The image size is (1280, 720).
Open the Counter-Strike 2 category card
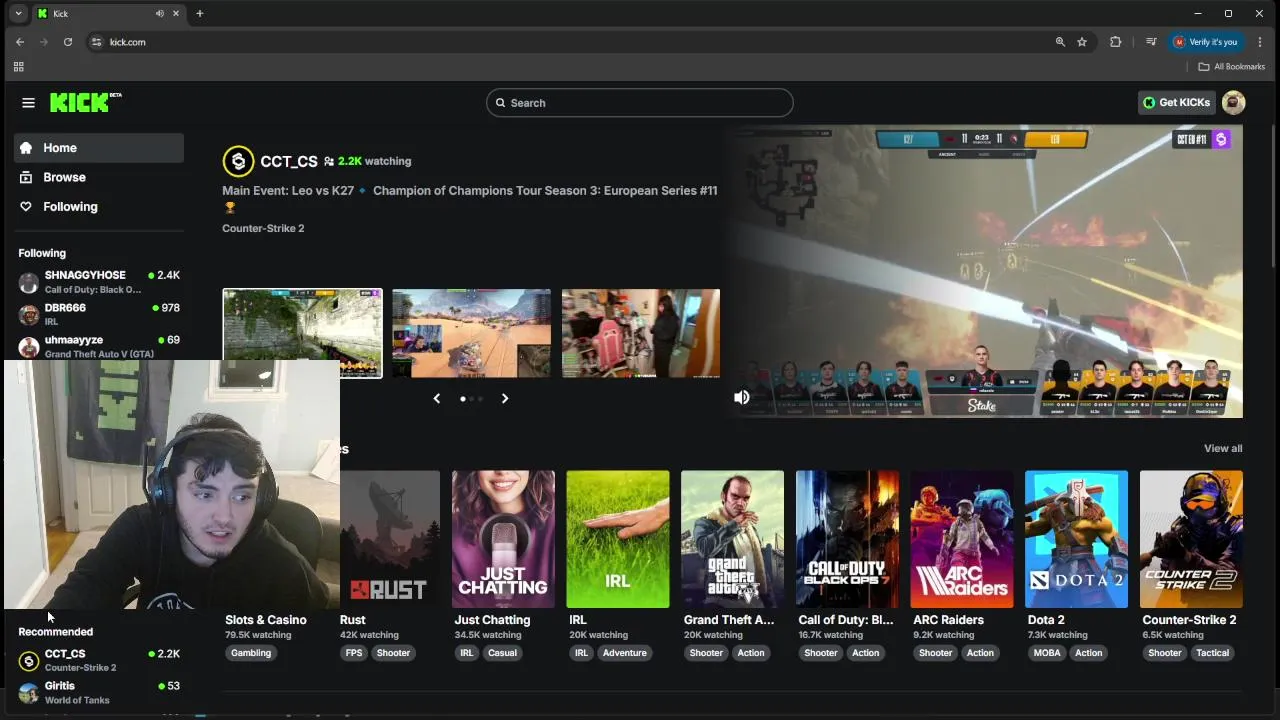point(1191,539)
